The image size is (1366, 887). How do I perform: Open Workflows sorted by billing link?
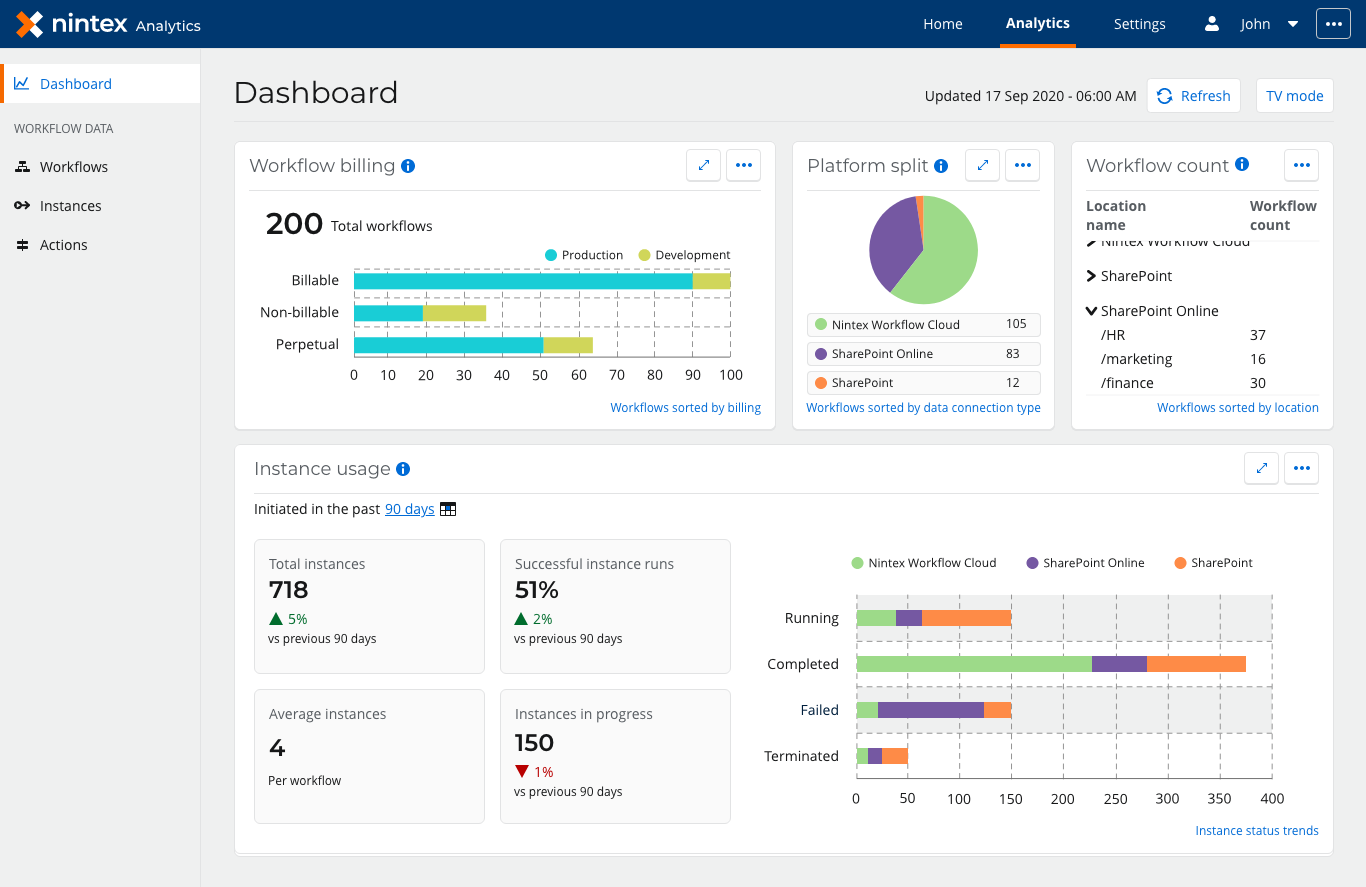pos(686,408)
